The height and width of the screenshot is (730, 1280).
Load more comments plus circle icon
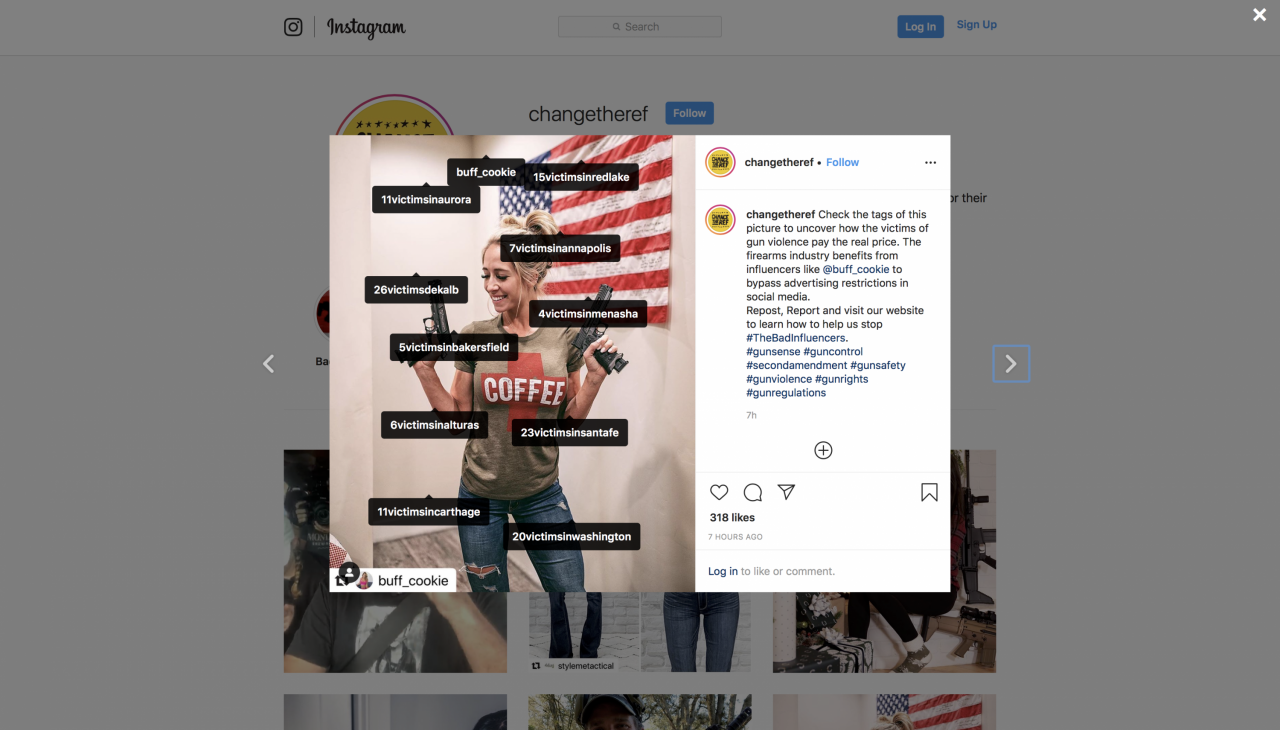pyautogui.click(x=823, y=450)
